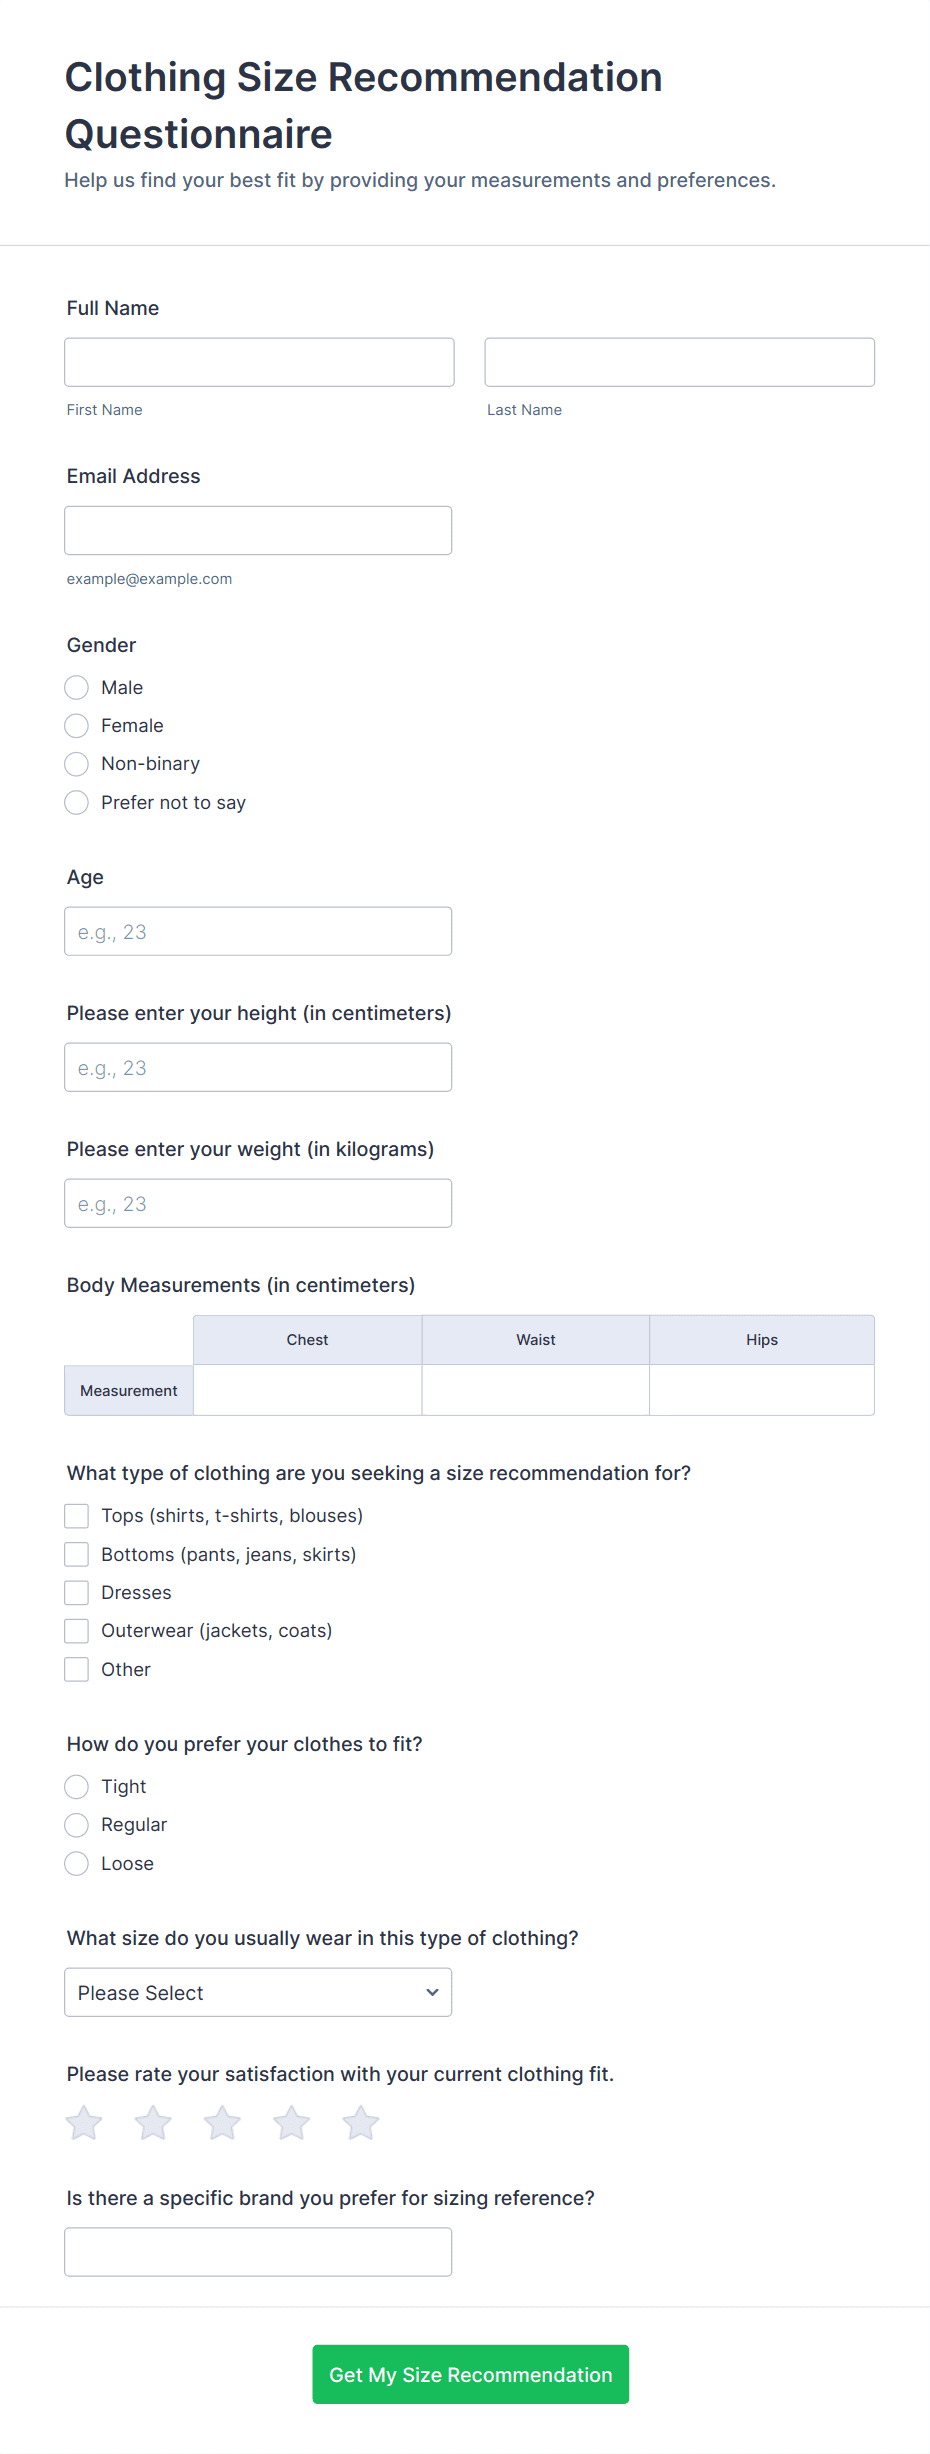Select the Male gender option

click(x=77, y=688)
